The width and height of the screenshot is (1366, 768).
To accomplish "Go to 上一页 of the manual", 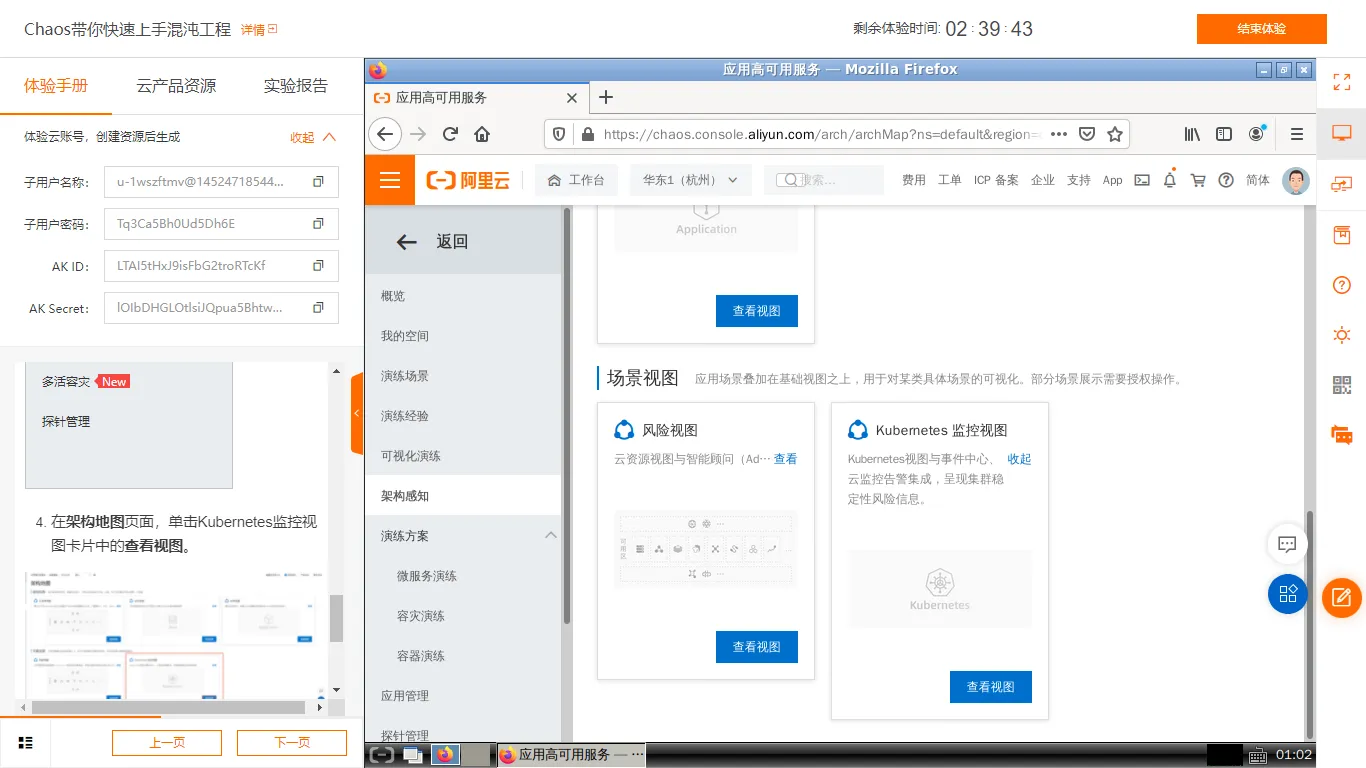I will [x=167, y=743].
